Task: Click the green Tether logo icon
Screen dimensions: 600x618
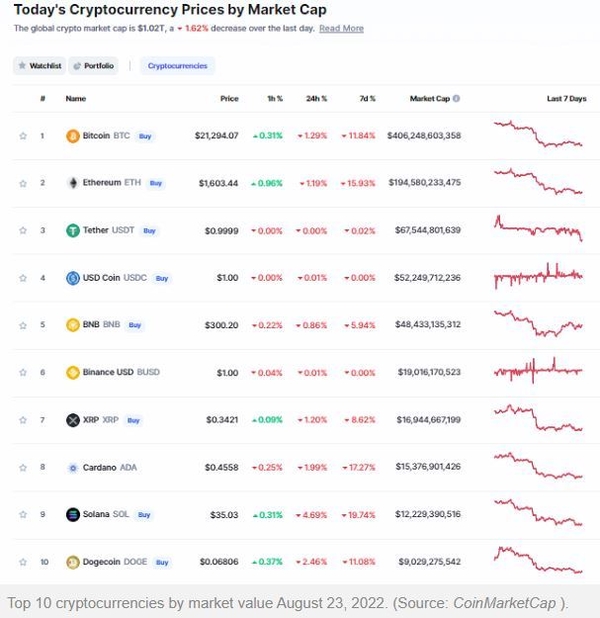Action: (73, 230)
